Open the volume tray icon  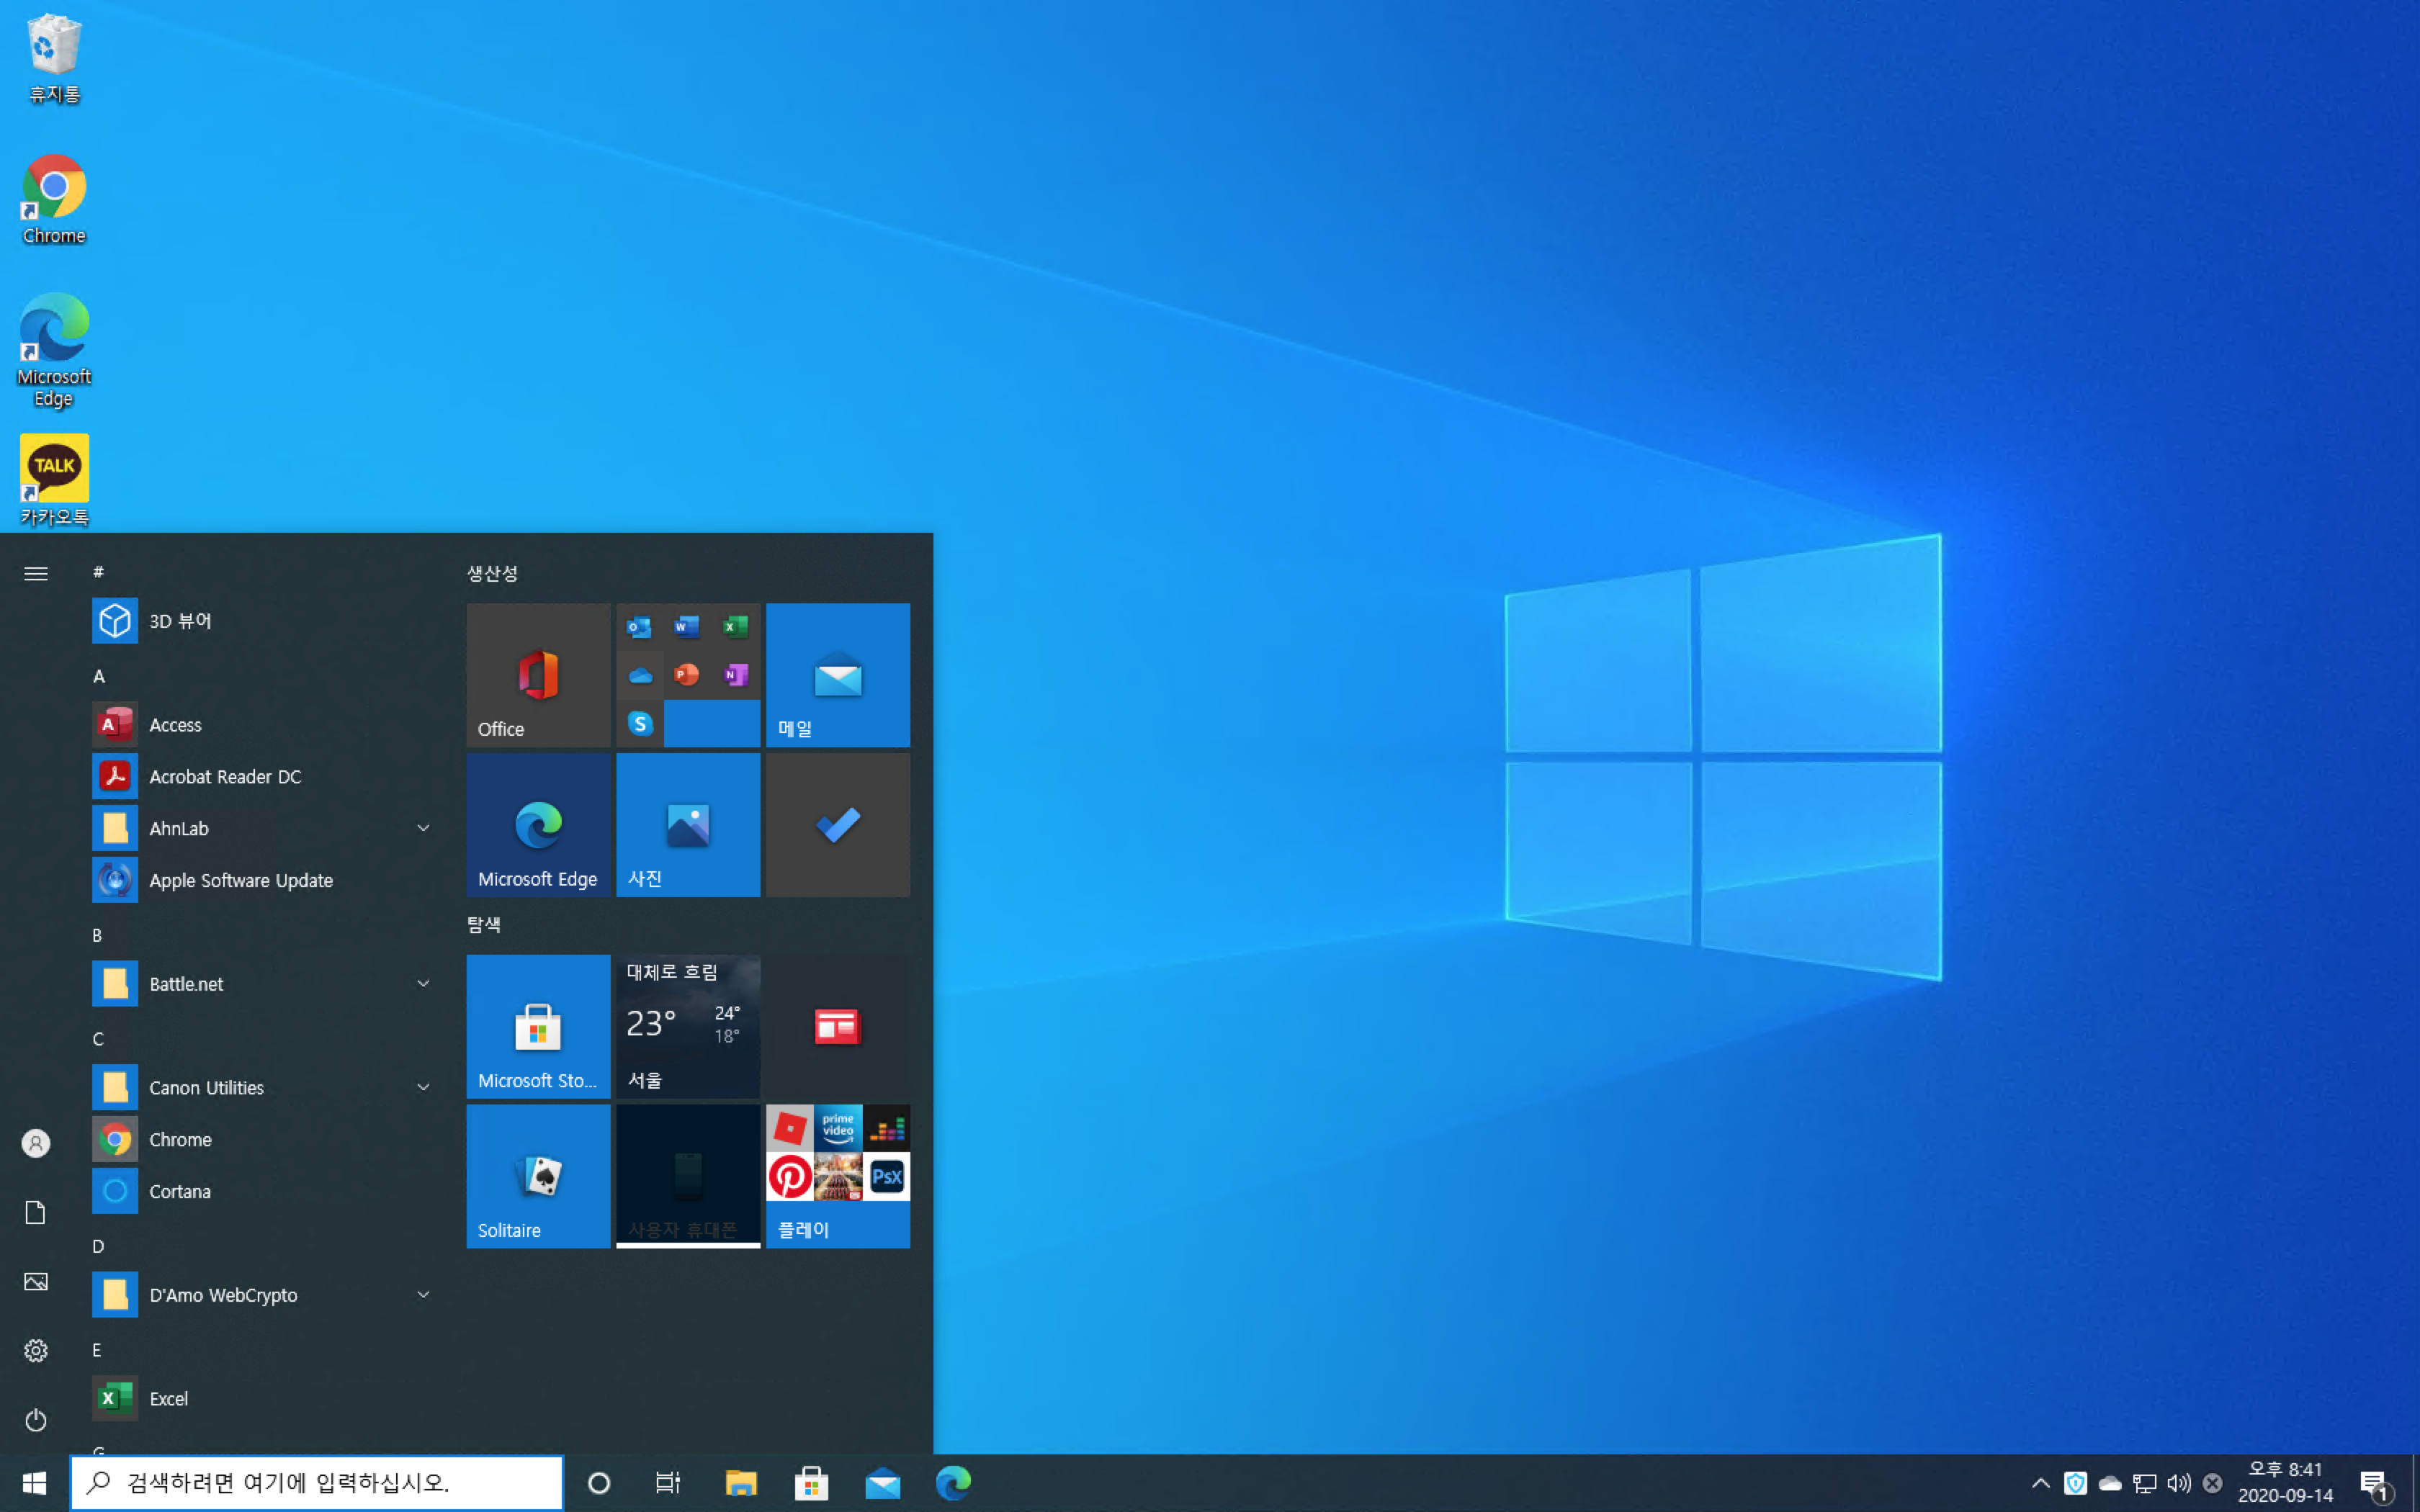pos(2179,1483)
